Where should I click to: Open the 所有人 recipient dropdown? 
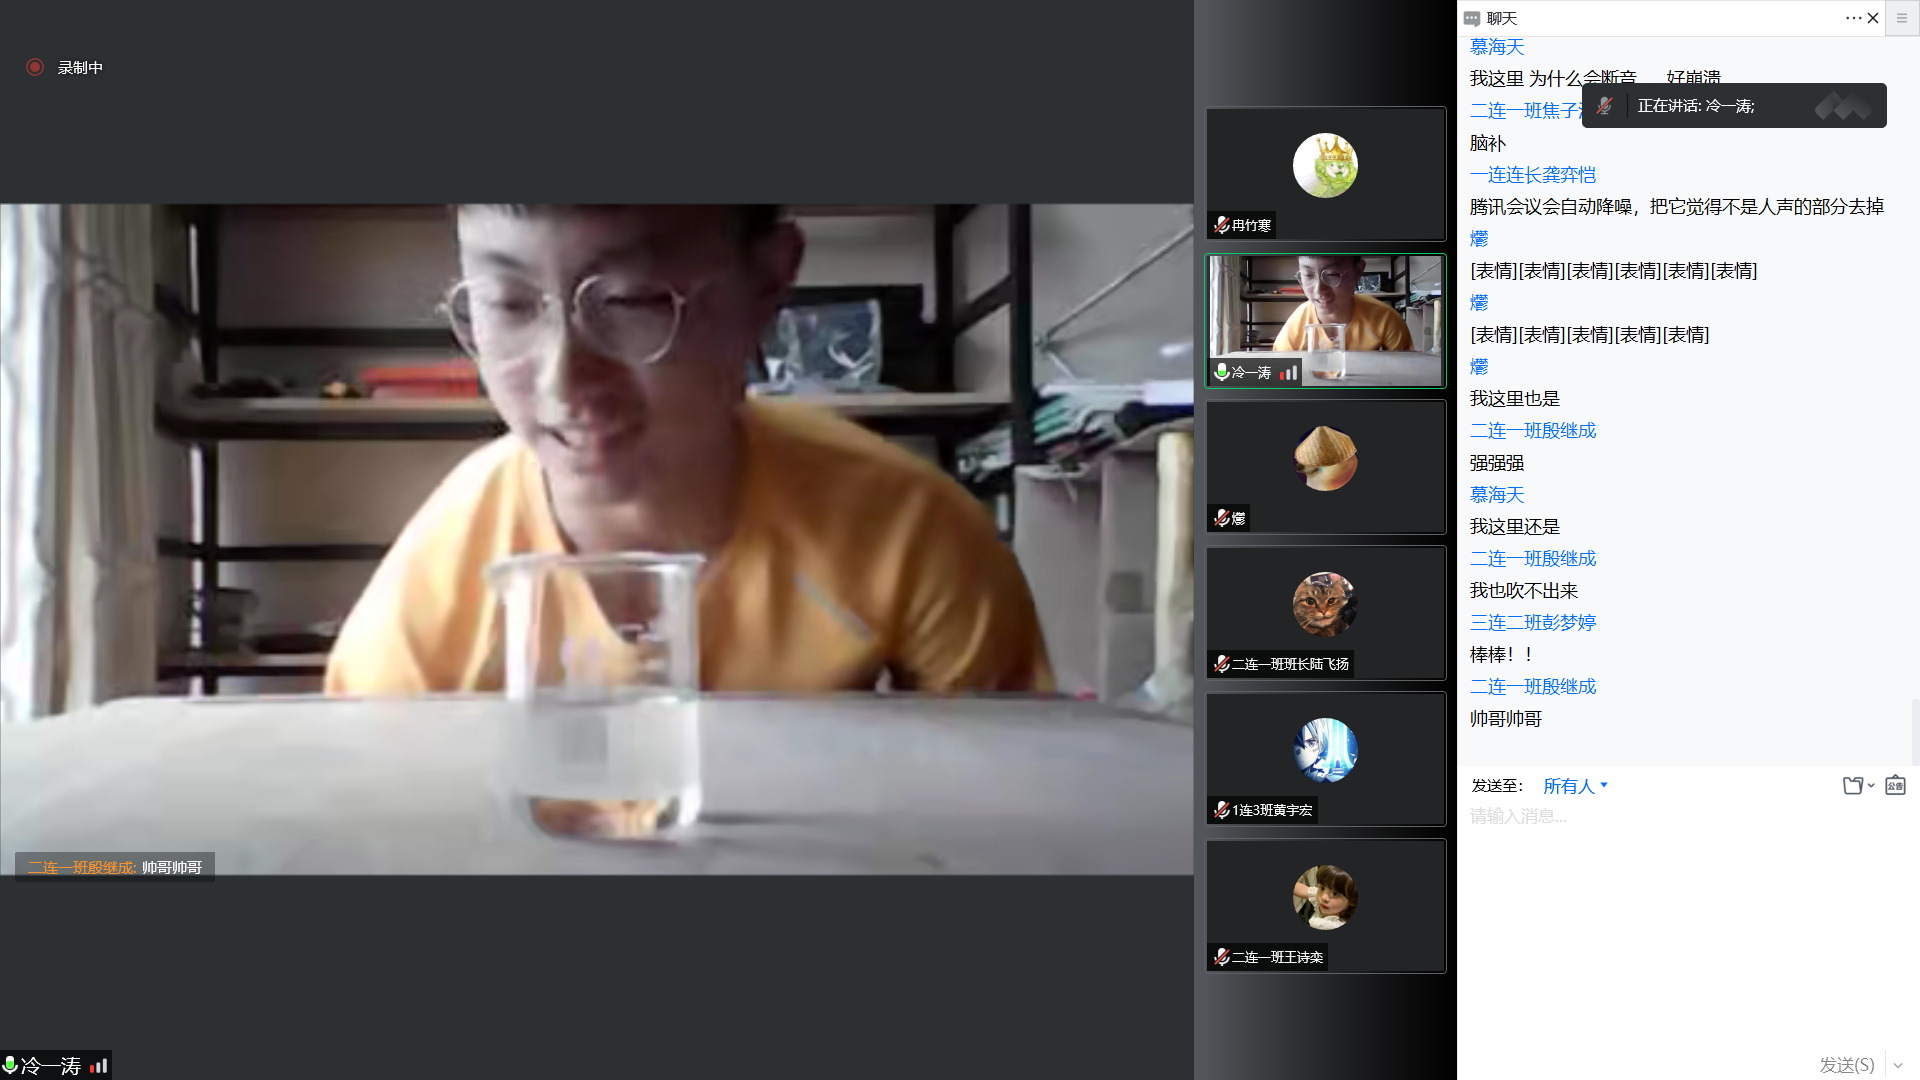click(x=1575, y=786)
